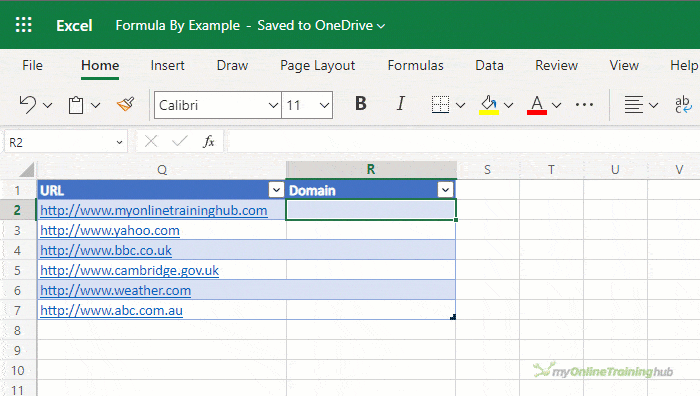Switch to the Review tab
Screen dimensions: 700x396
tap(557, 66)
